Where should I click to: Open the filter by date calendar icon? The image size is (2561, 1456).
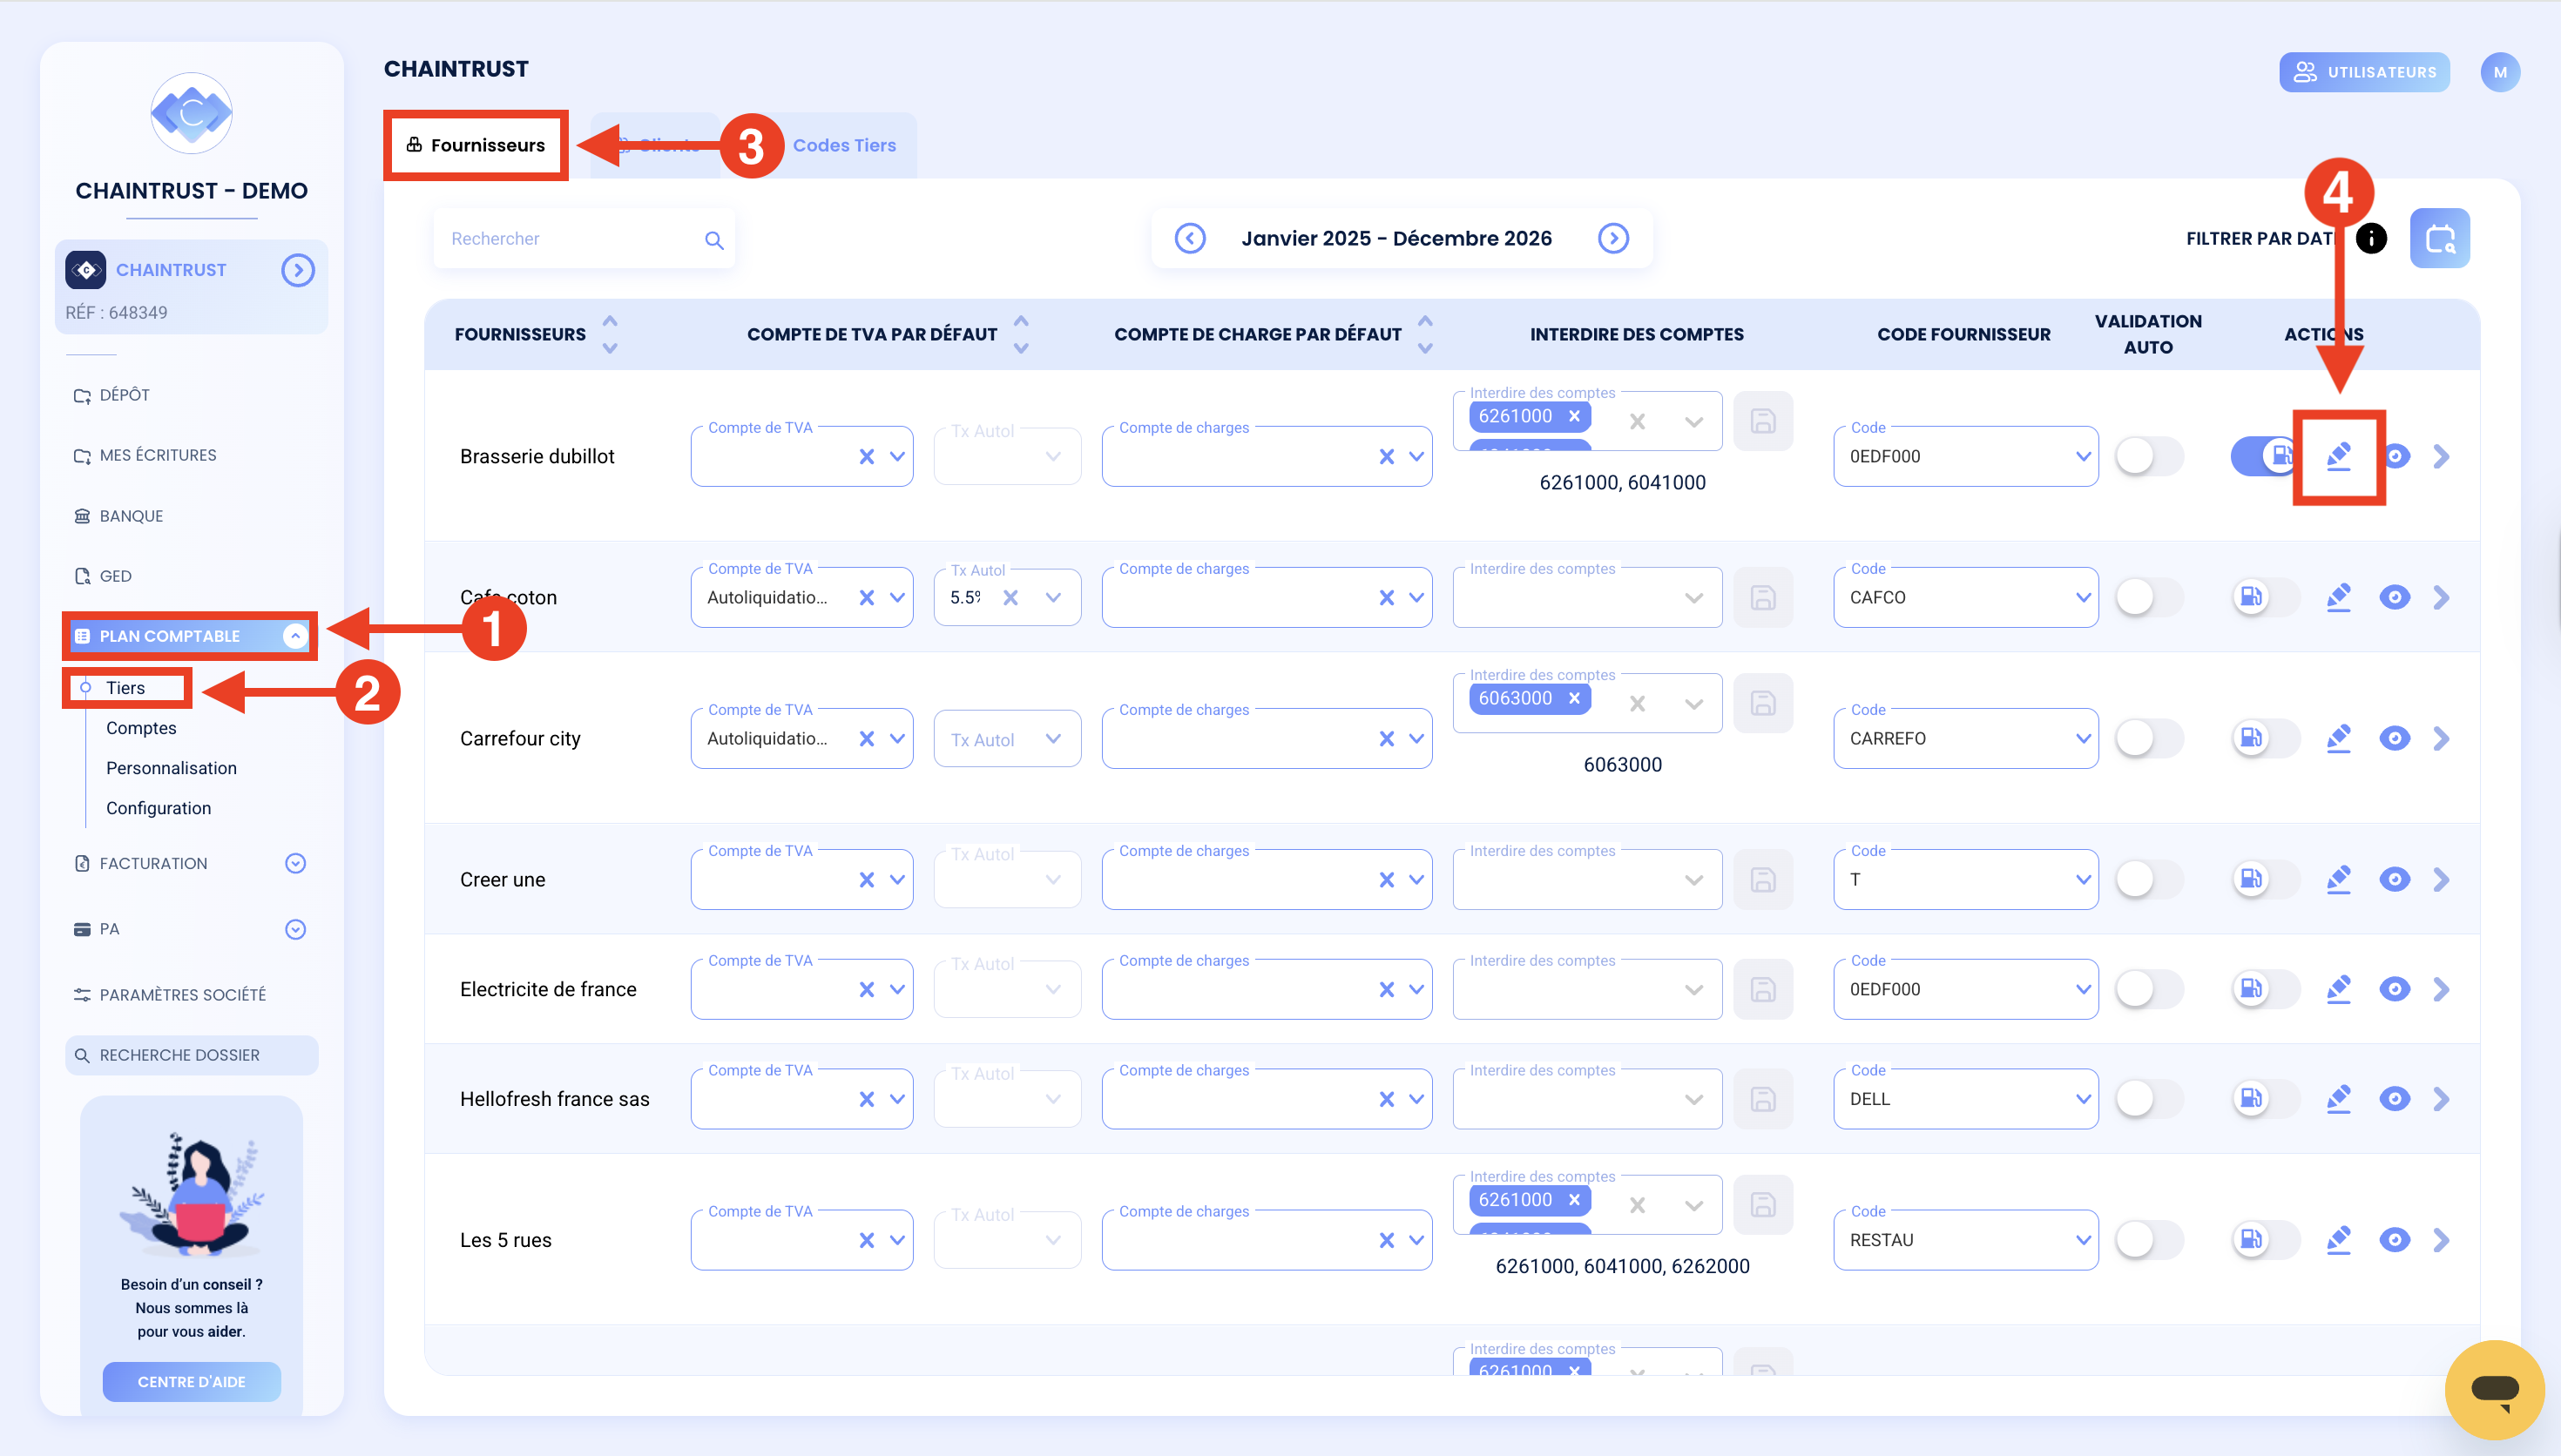point(2440,238)
